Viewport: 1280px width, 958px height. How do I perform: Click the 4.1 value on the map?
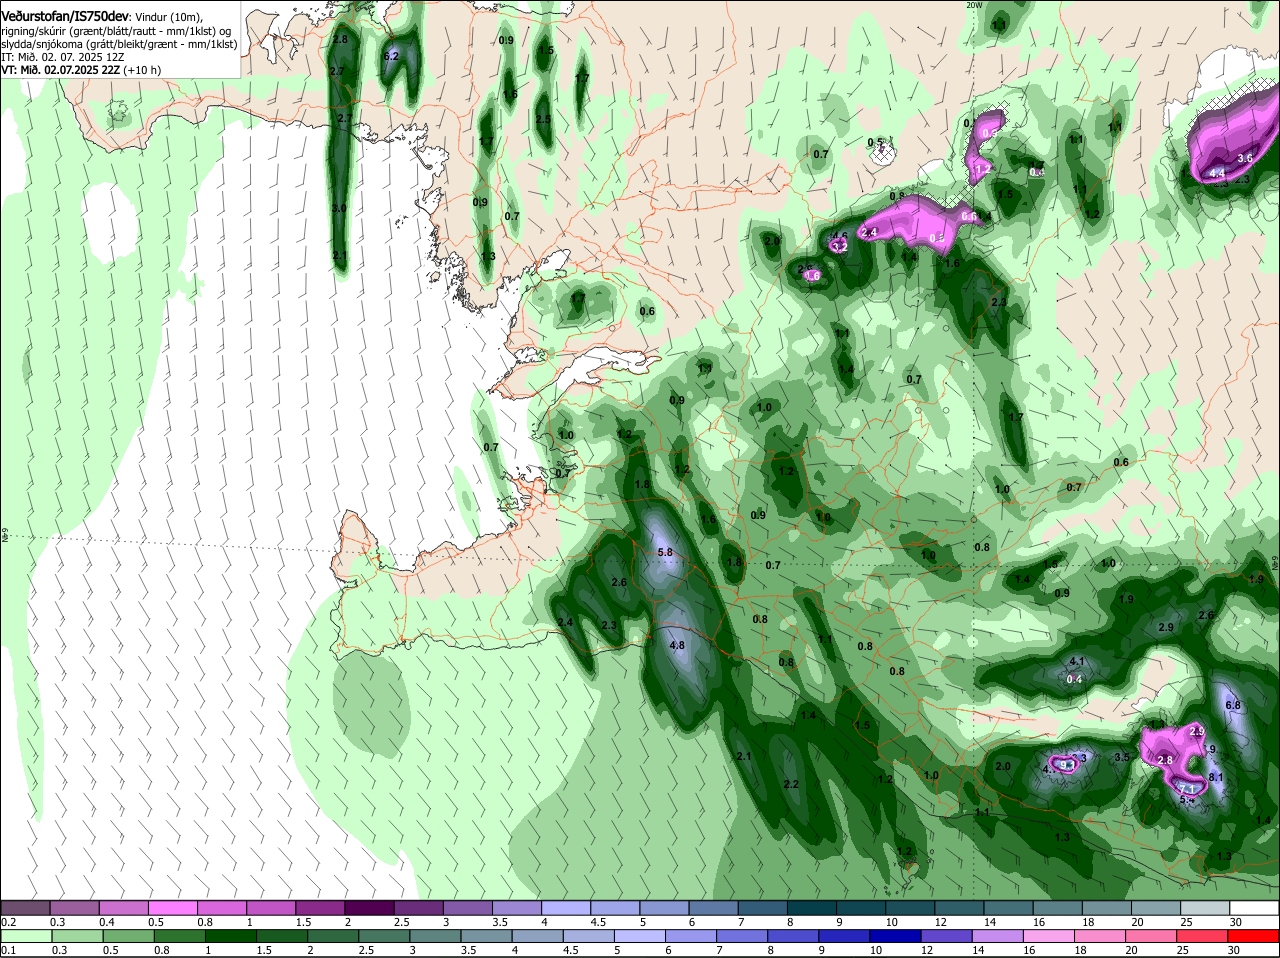1077,662
